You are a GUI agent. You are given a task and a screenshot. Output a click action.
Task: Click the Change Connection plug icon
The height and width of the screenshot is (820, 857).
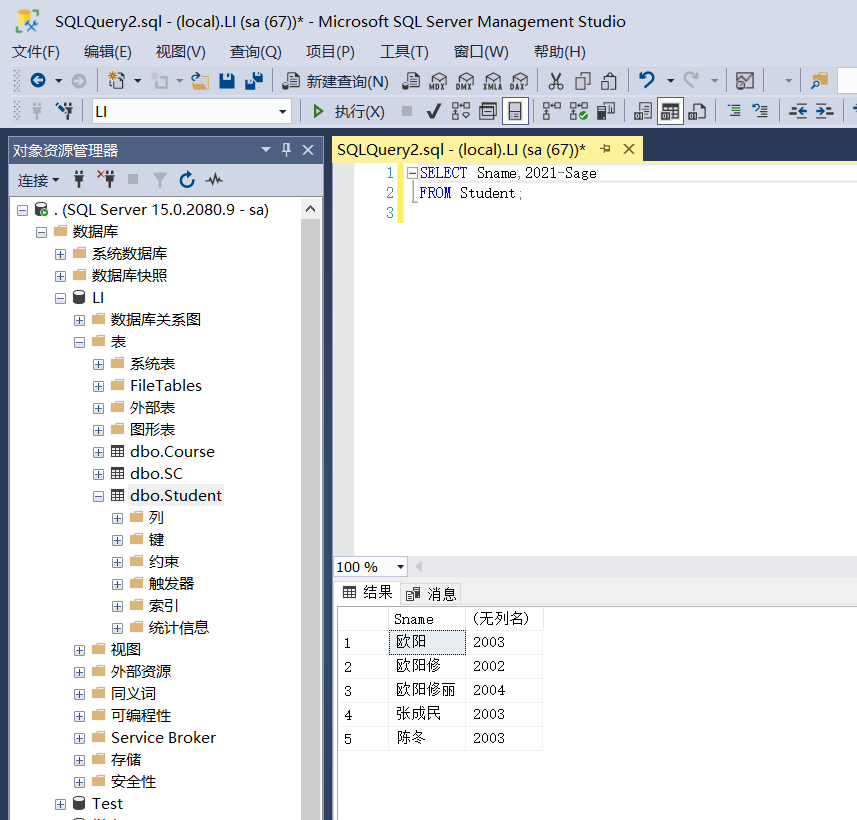[64, 112]
